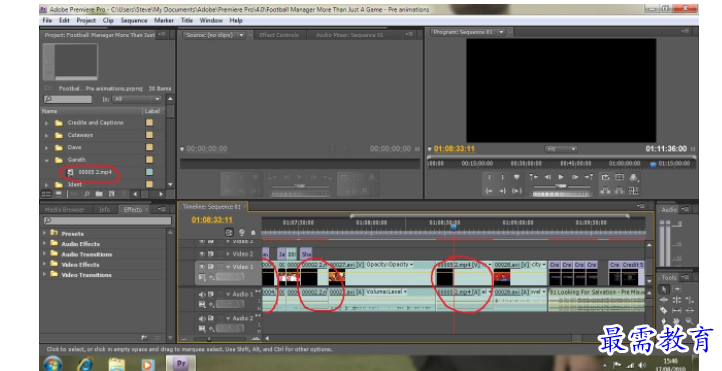Toggle track lock box for Audio 2
Image resolution: width=722 pixels, height=371 pixels.
click(220, 318)
